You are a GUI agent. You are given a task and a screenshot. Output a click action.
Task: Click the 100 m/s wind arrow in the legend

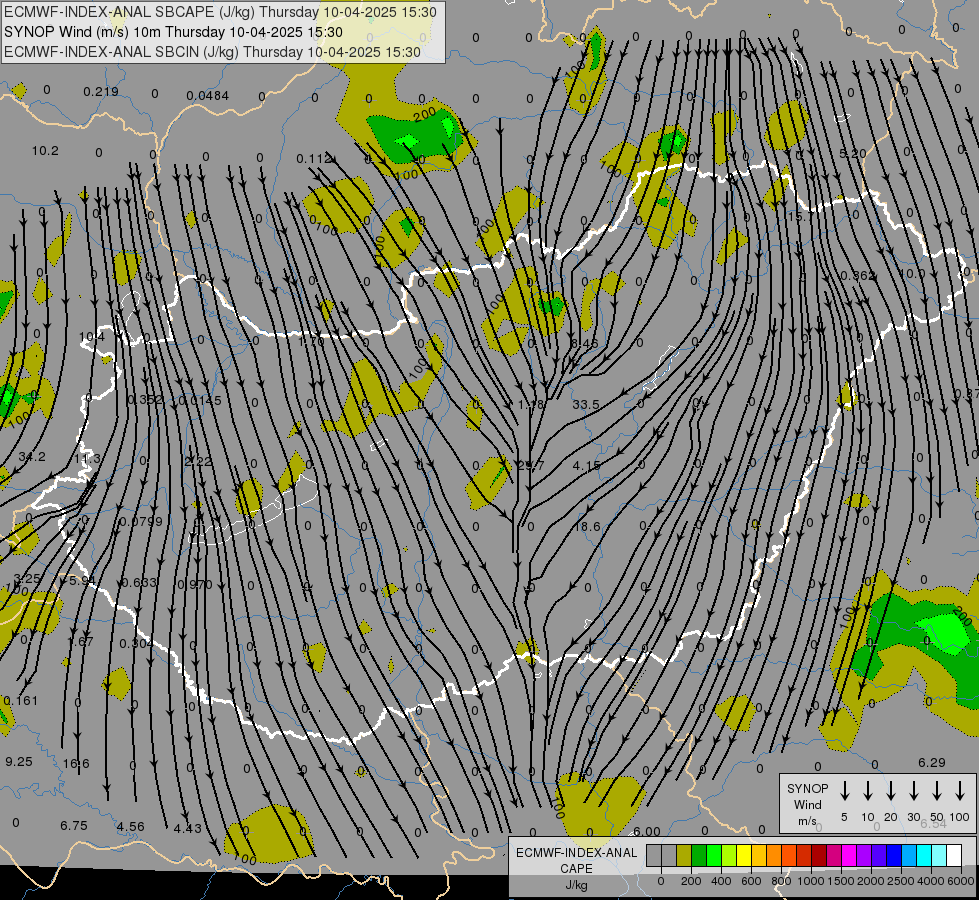click(960, 791)
